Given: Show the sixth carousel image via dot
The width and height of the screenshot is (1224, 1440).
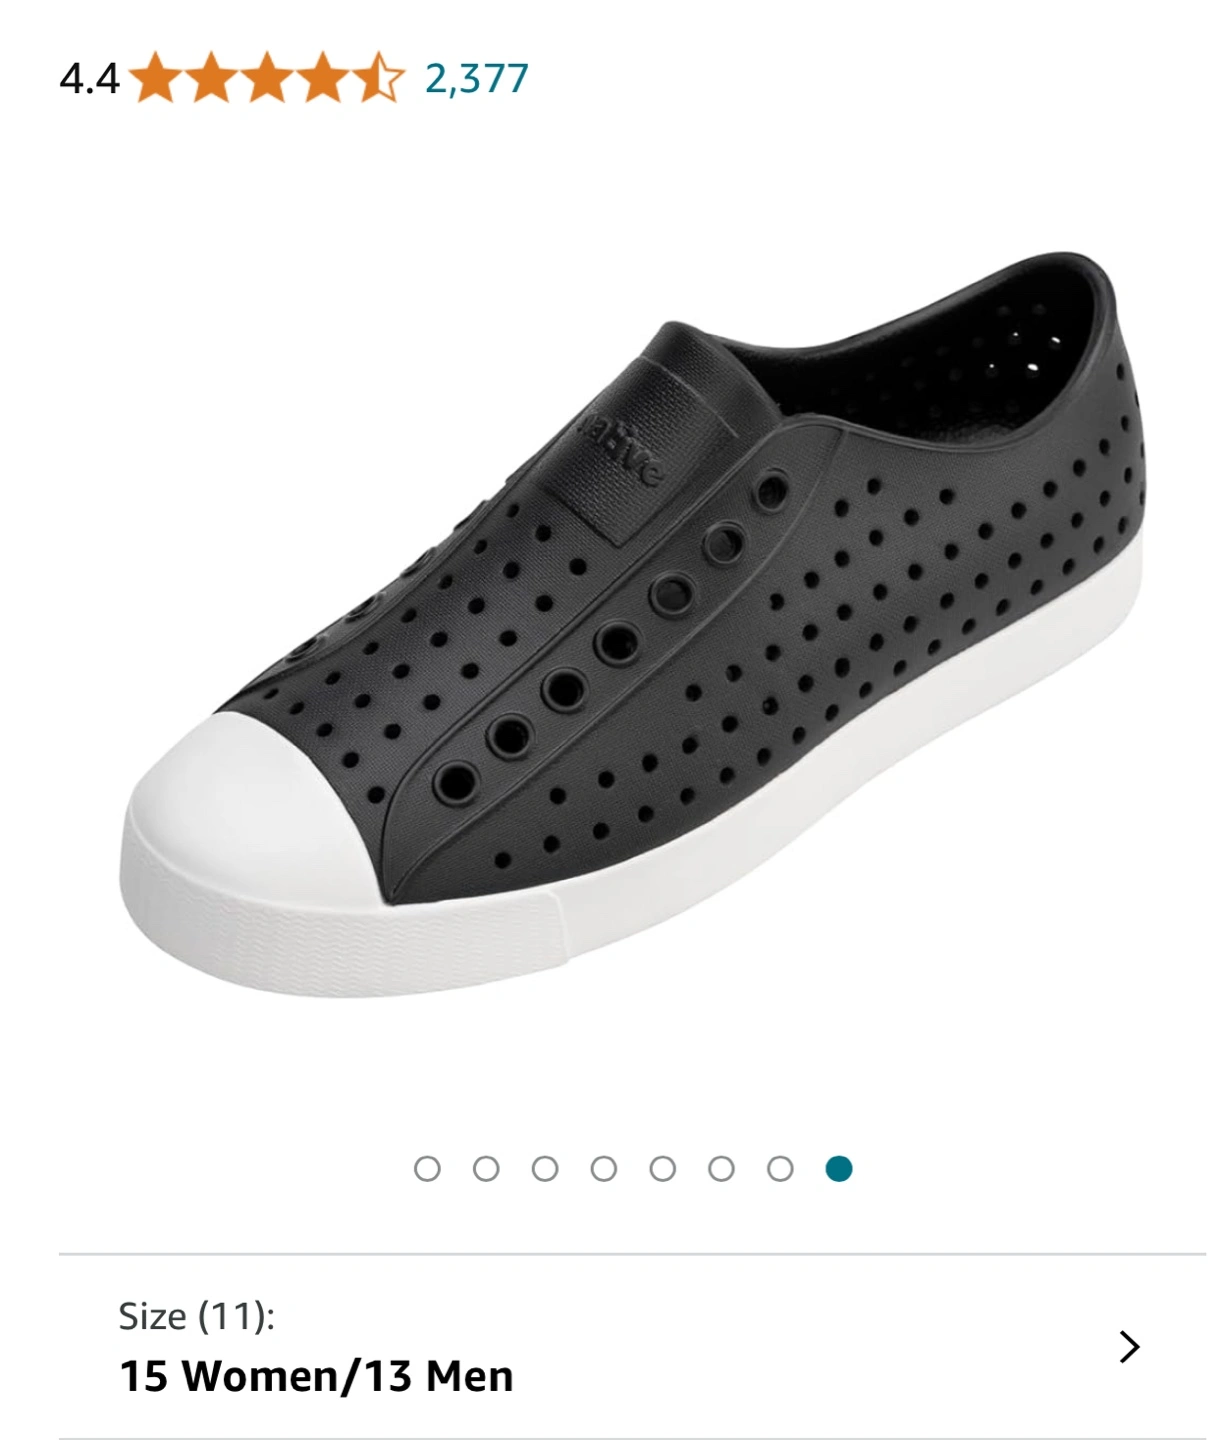Looking at the screenshot, I should [721, 1169].
